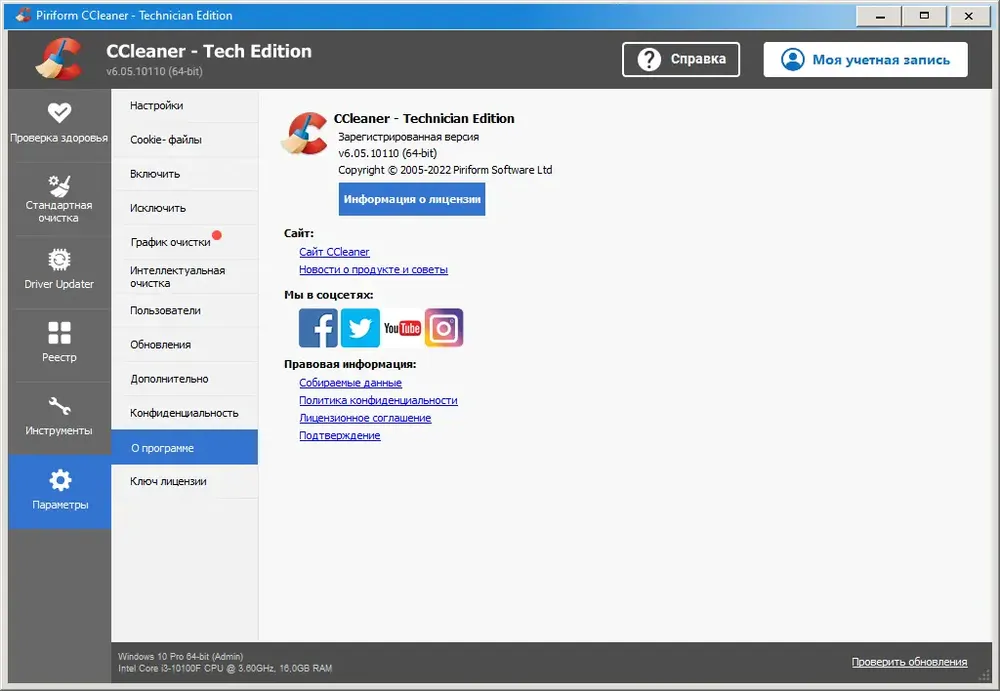
Task: Open the Facebook social icon
Action: (318, 328)
